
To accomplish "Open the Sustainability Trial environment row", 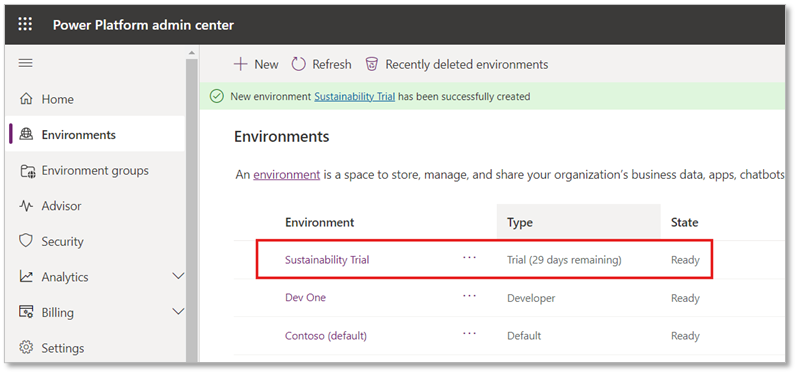I will pos(327,260).
